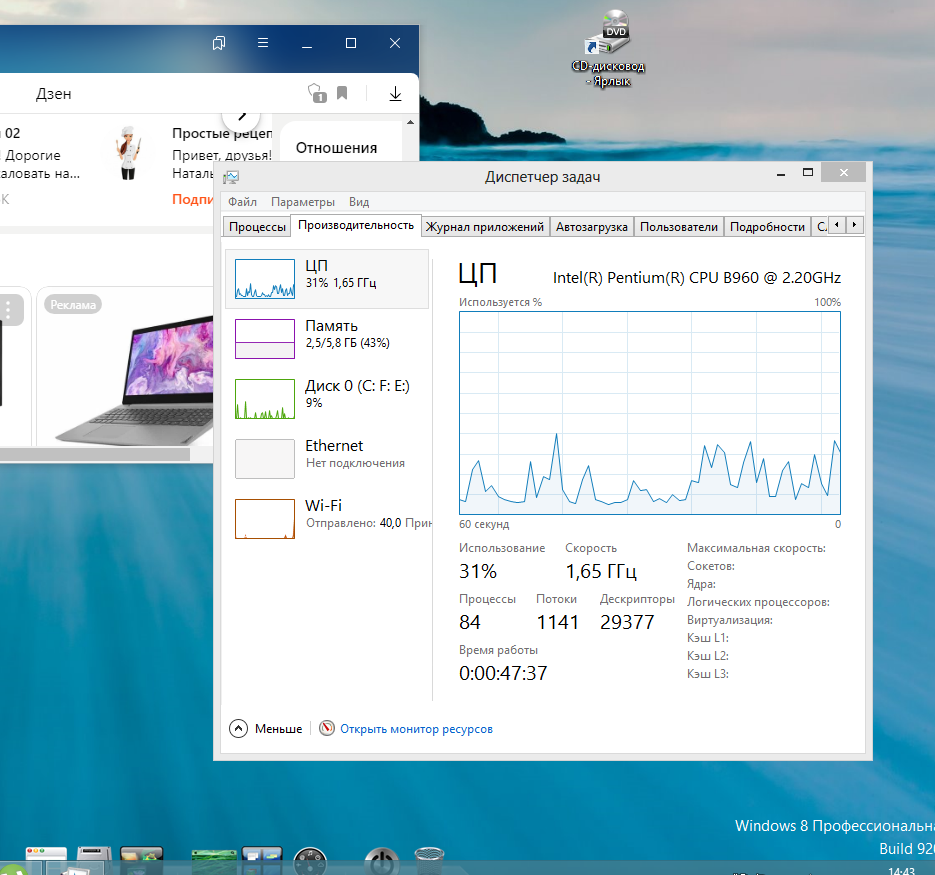935x875 pixels.
Task: Switch to the Журнал приложений tab
Action: 485,227
